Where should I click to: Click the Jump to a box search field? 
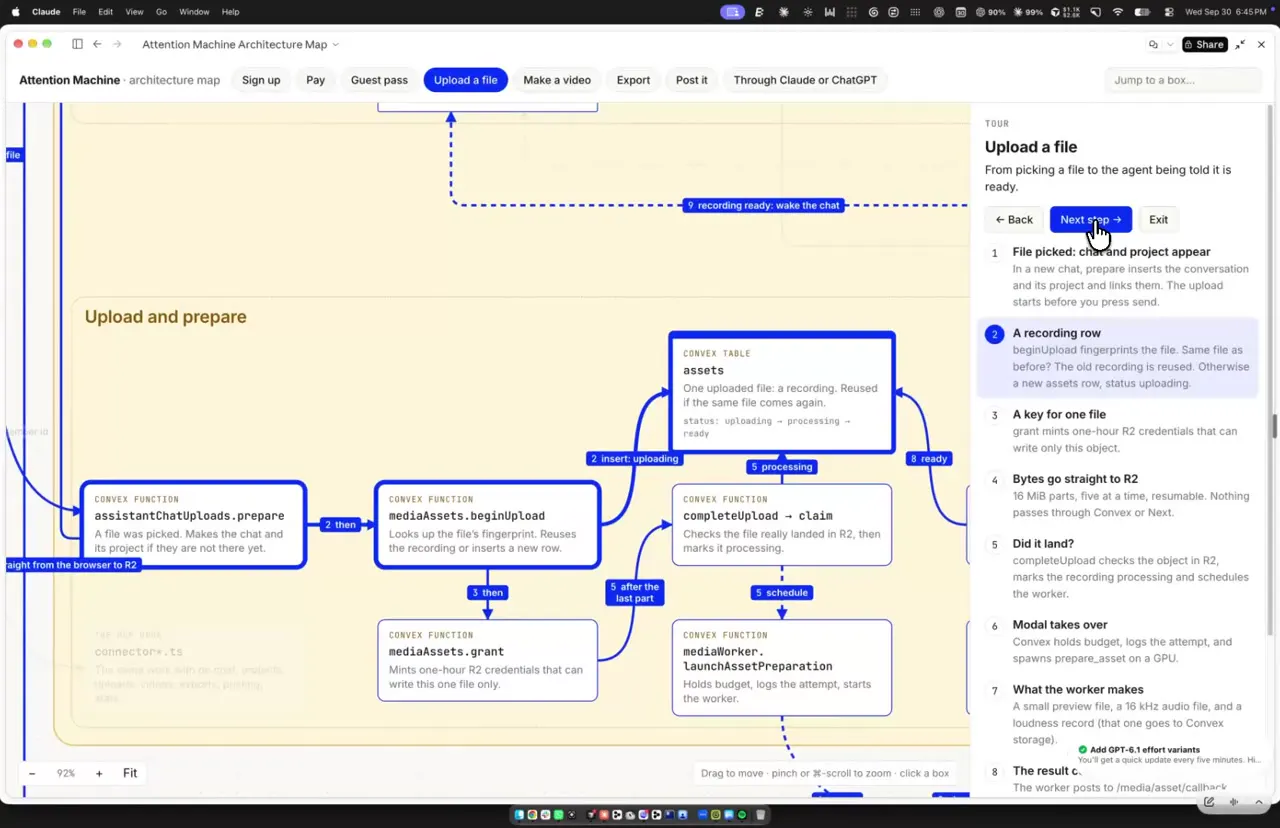point(1183,80)
